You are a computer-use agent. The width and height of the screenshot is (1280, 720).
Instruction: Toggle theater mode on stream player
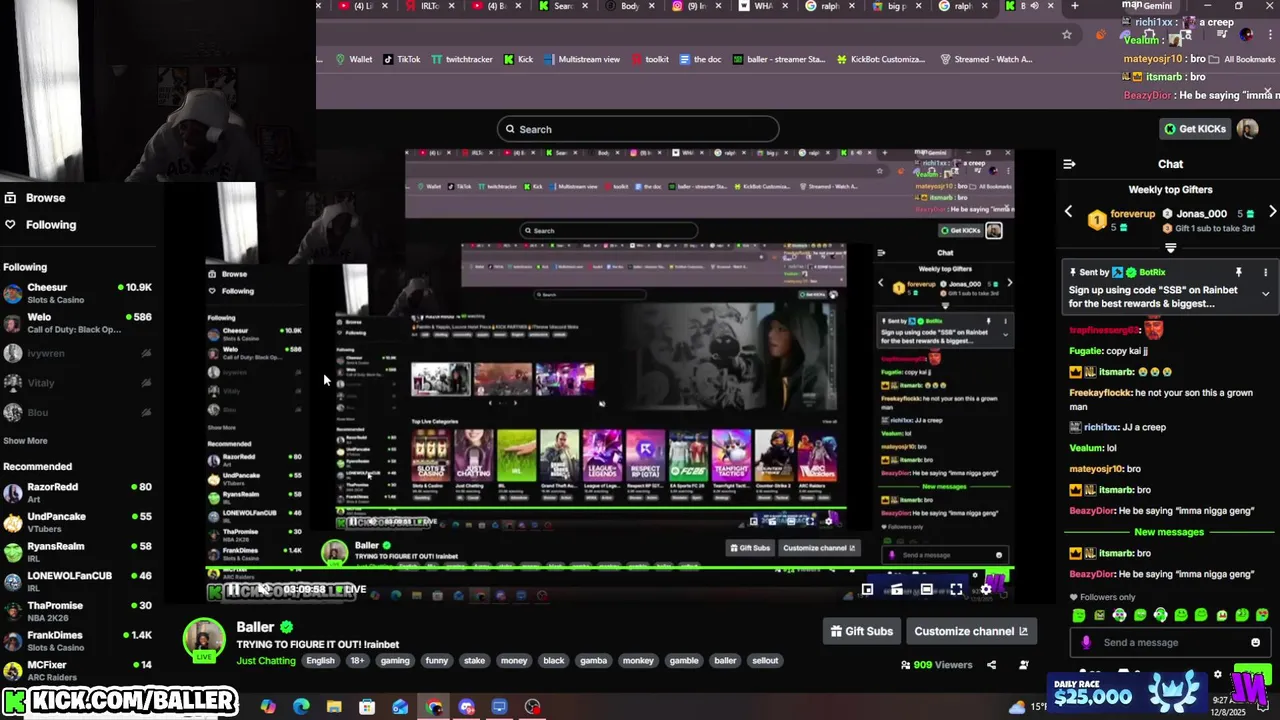[927, 590]
